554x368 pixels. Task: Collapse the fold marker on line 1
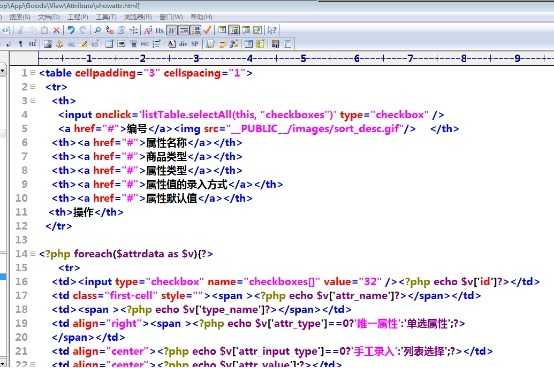pyautogui.click(x=33, y=73)
